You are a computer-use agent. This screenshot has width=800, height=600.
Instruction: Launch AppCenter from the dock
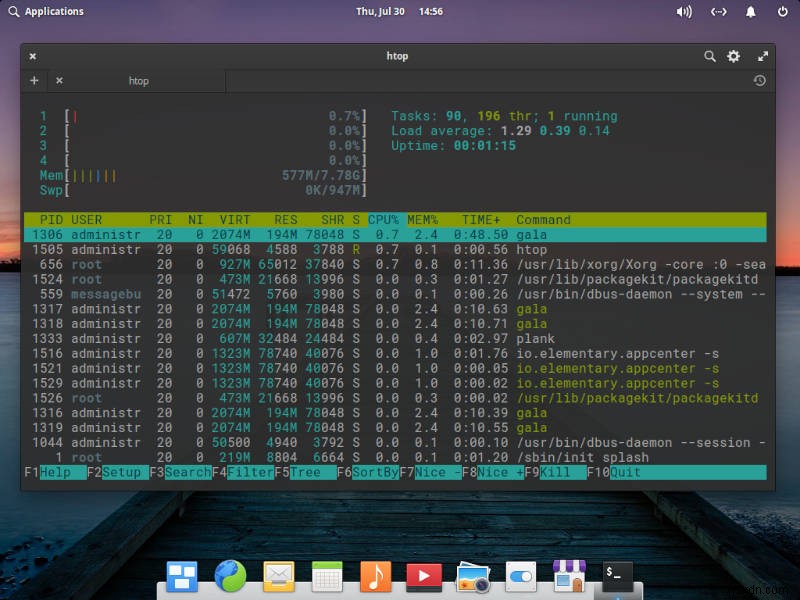coord(569,576)
